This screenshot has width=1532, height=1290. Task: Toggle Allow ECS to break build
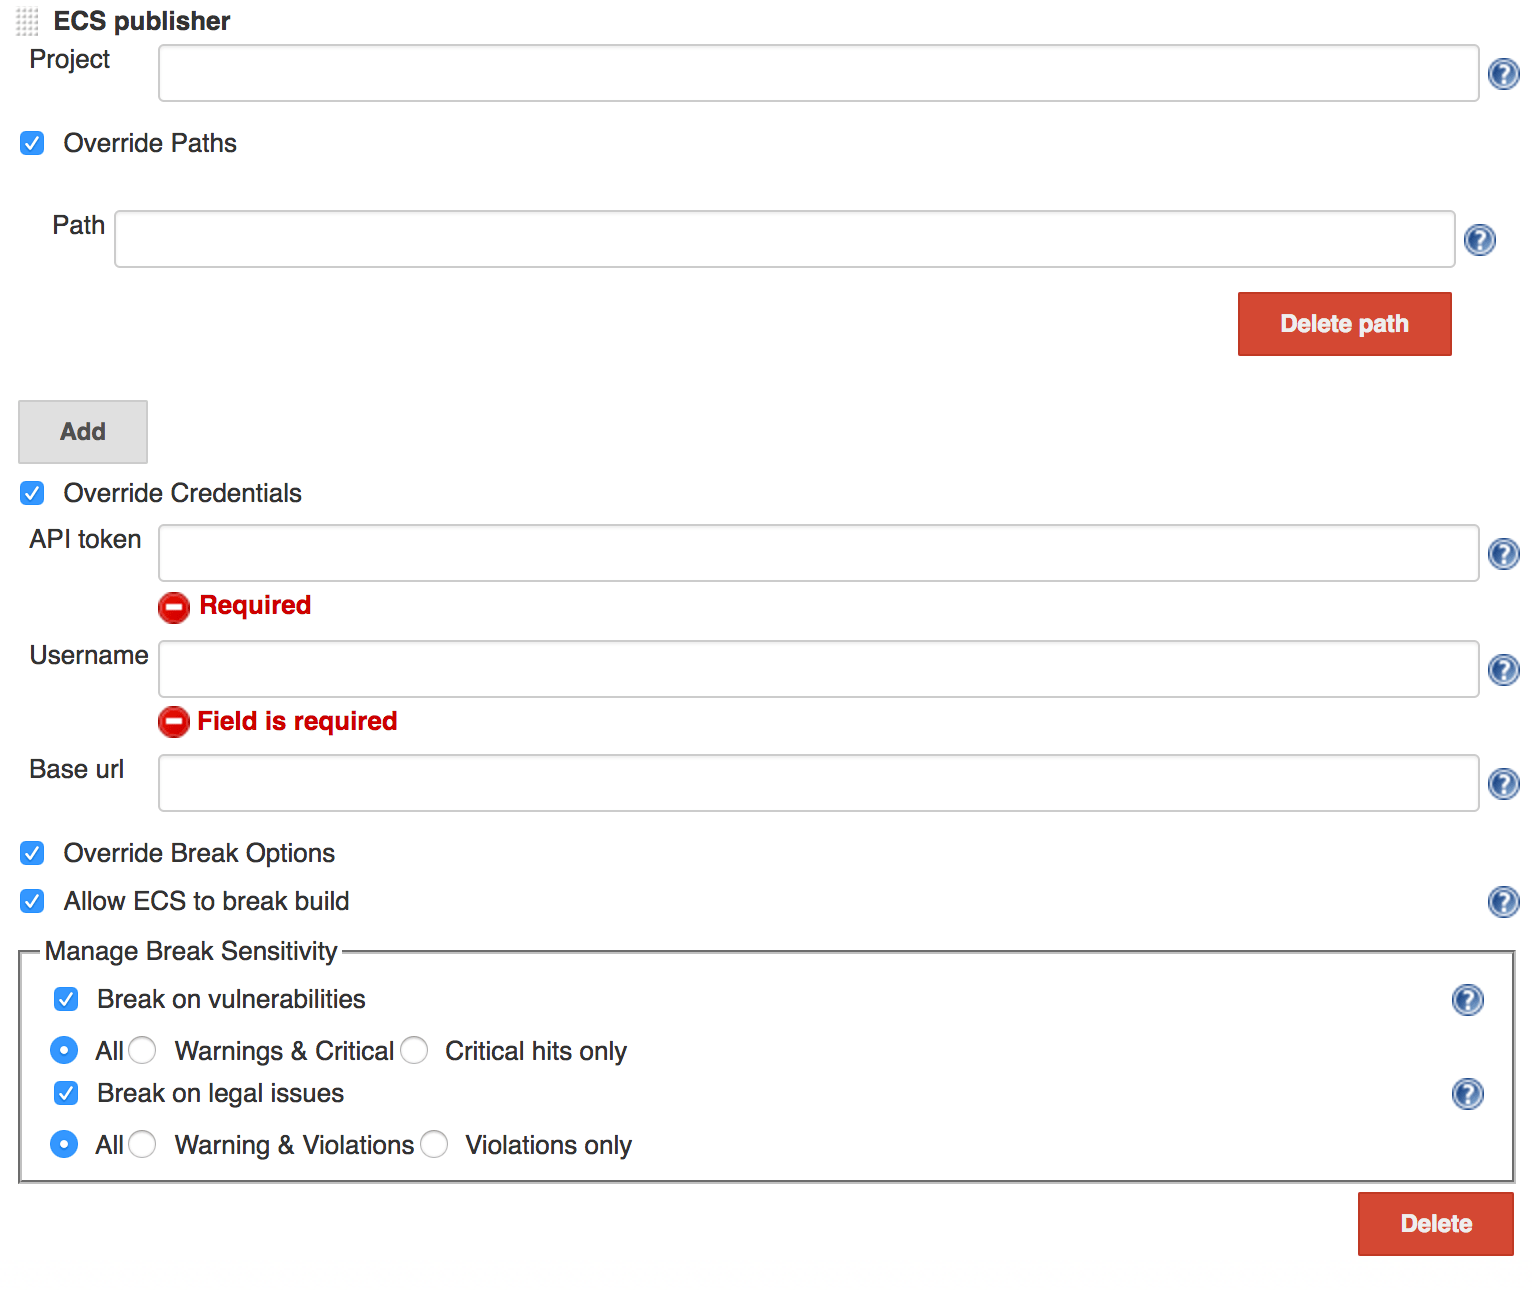point(32,901)
